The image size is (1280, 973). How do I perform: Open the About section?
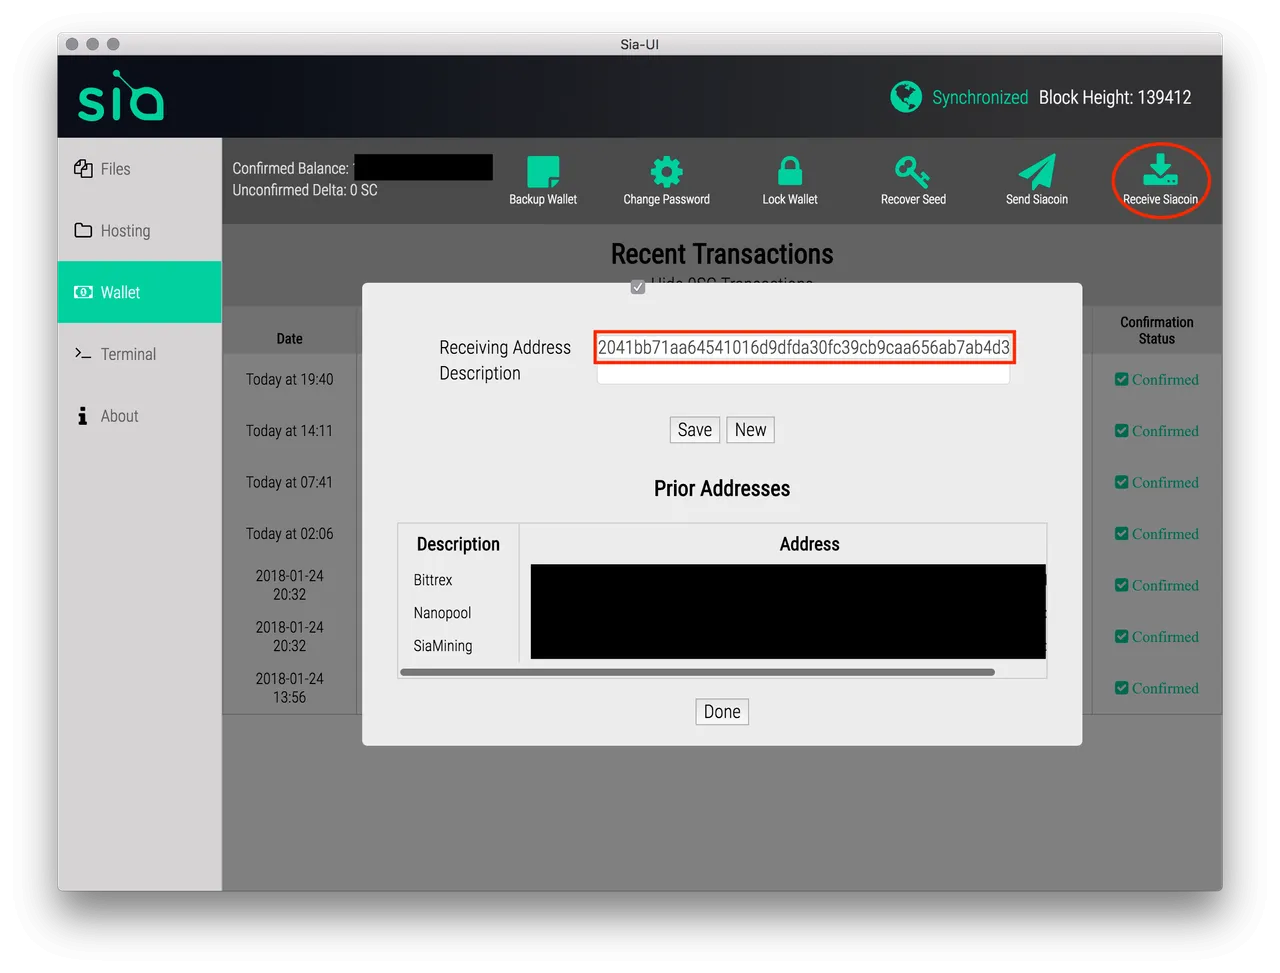click(x=139, y=416)
